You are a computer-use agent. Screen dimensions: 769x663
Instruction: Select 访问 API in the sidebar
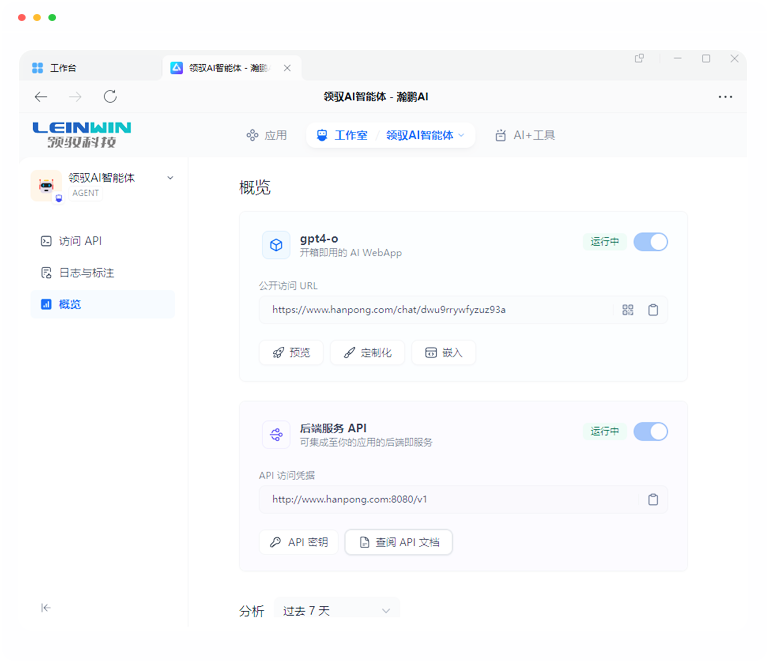[x=80, y=241]
